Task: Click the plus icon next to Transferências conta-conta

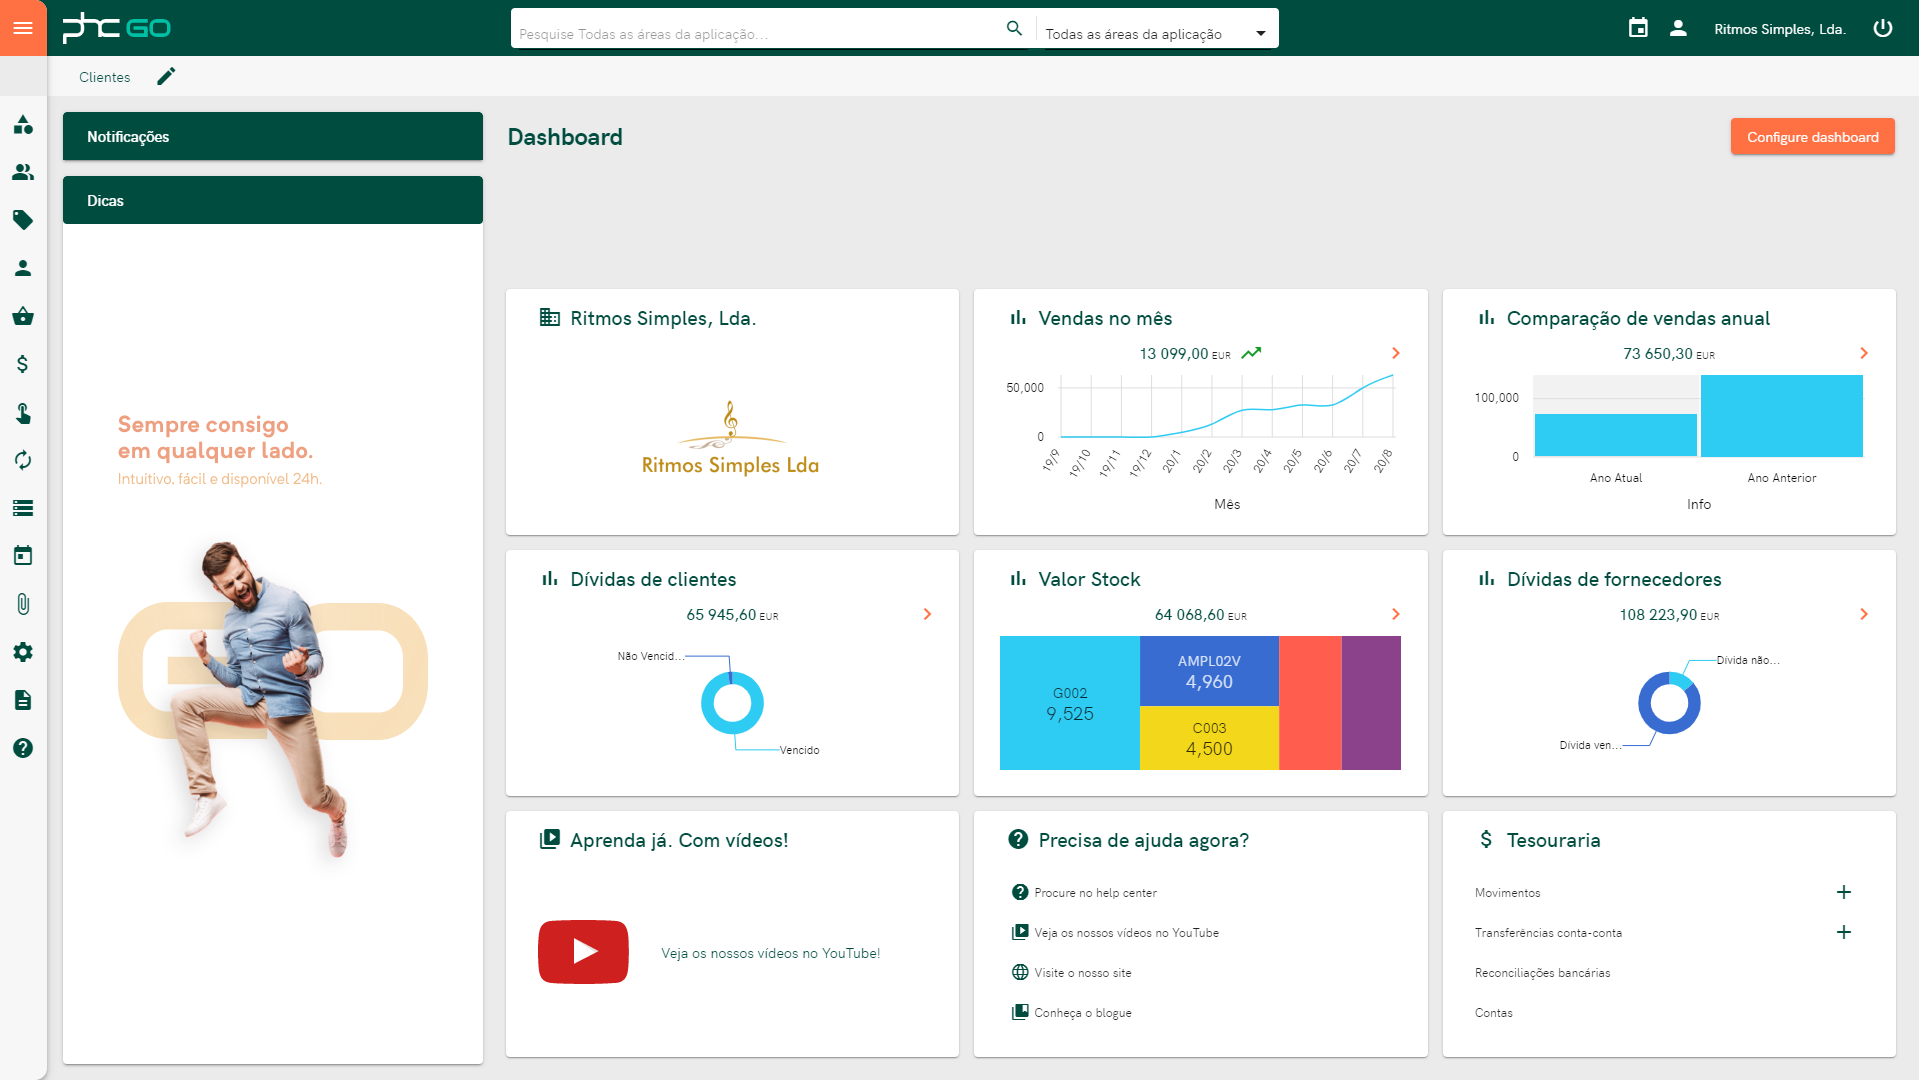Action: tap(1844, 932)
